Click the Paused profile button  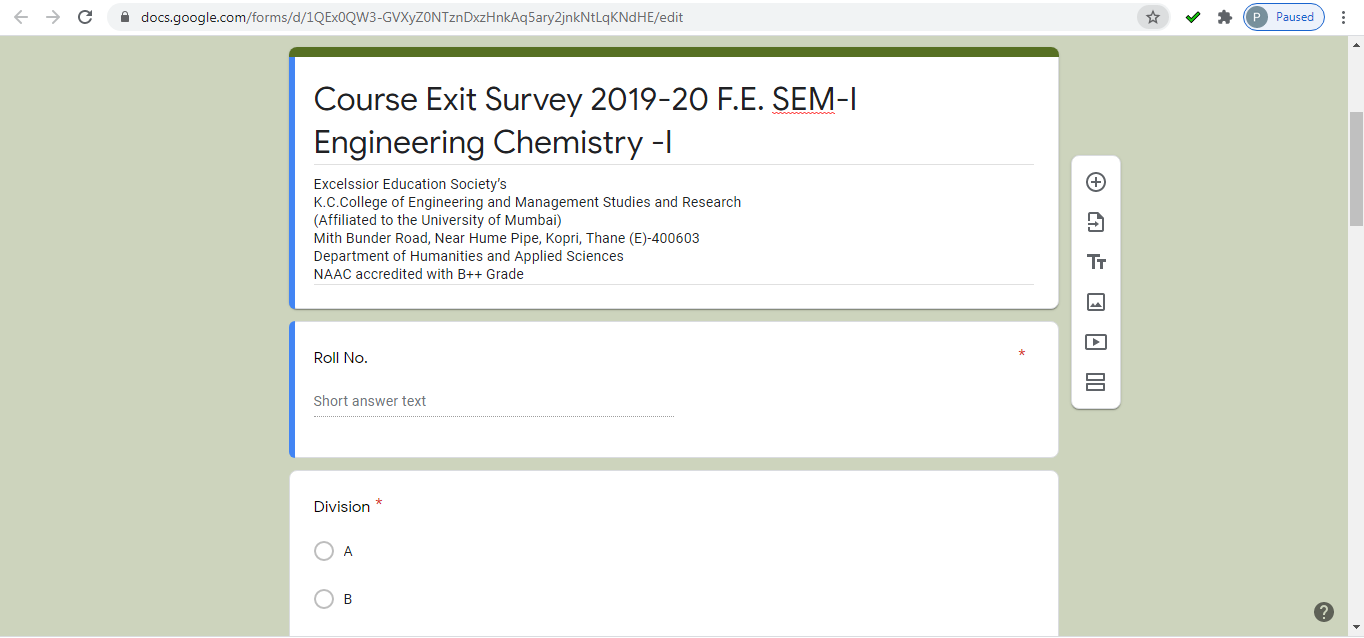(x=1284, y=17)
